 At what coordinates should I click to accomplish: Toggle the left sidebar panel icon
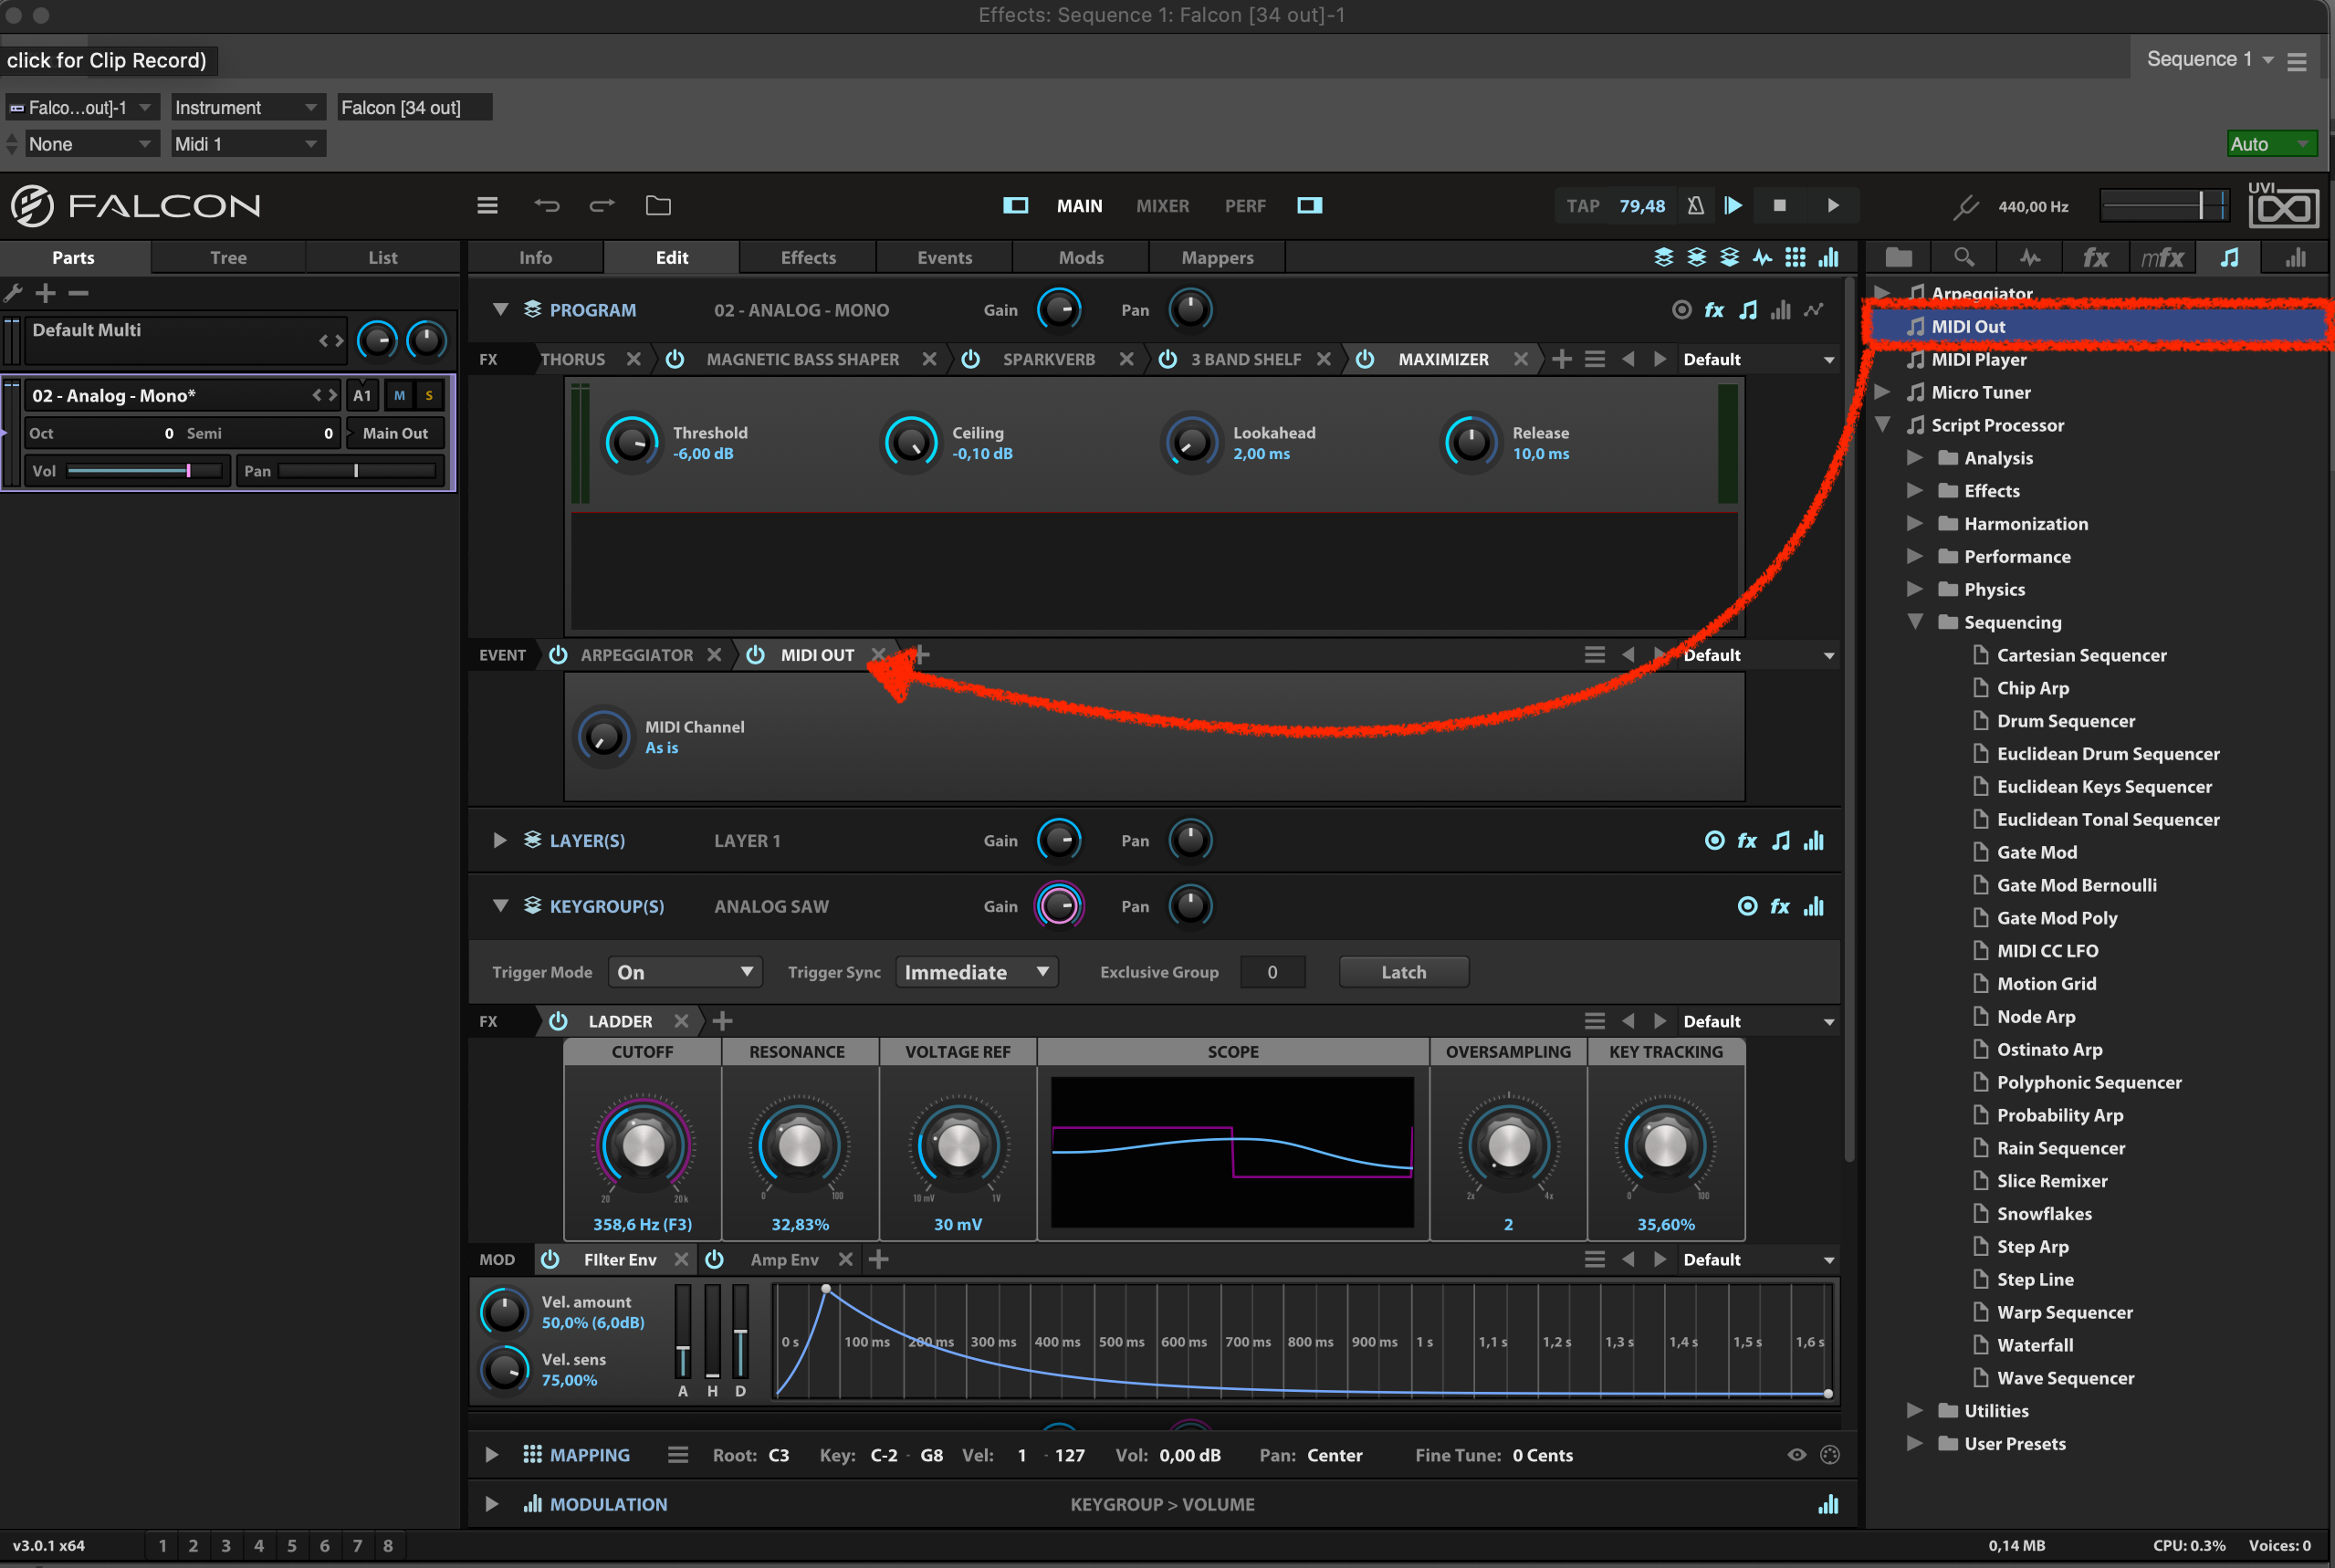(1015, 206)
